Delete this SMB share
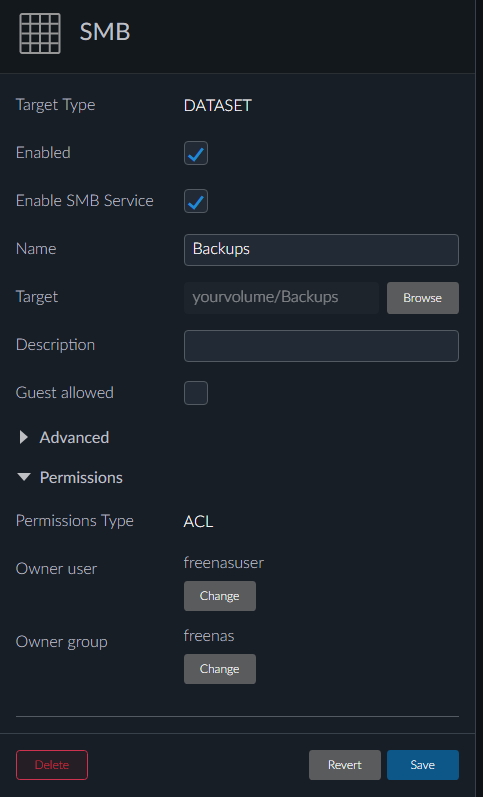The width and height of the screenshot is (483, 797). (52, 764)
